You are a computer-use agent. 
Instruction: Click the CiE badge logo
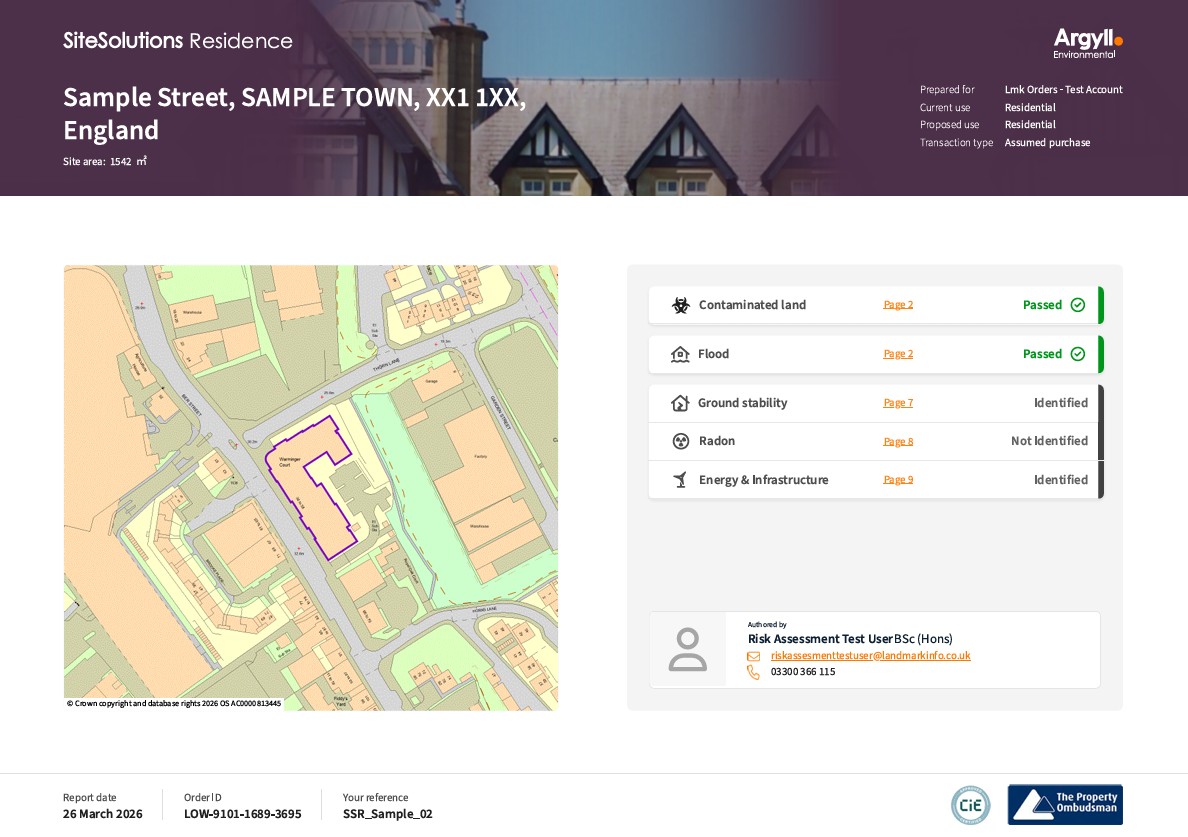coord(970,805)
